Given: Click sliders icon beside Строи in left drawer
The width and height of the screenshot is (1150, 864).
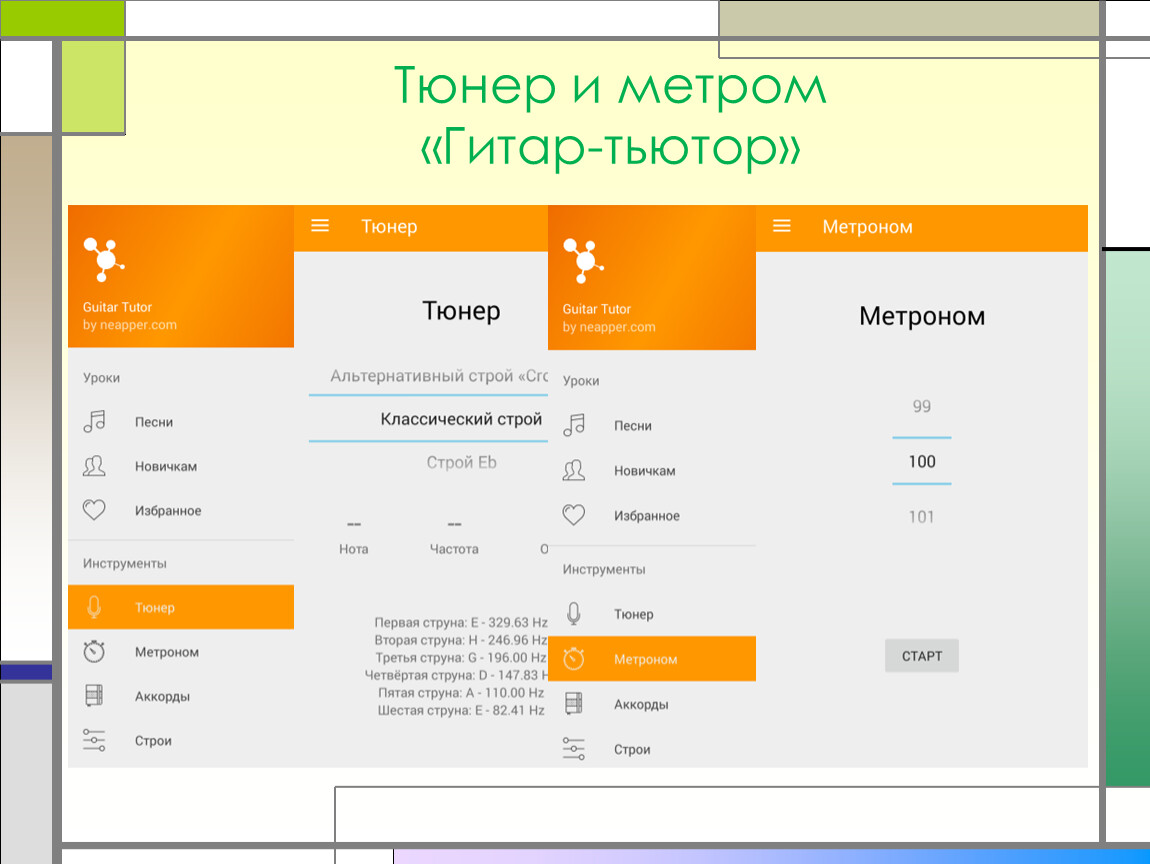Looking at the screenshot, I should pyautogui.click(x=94, y=740).
